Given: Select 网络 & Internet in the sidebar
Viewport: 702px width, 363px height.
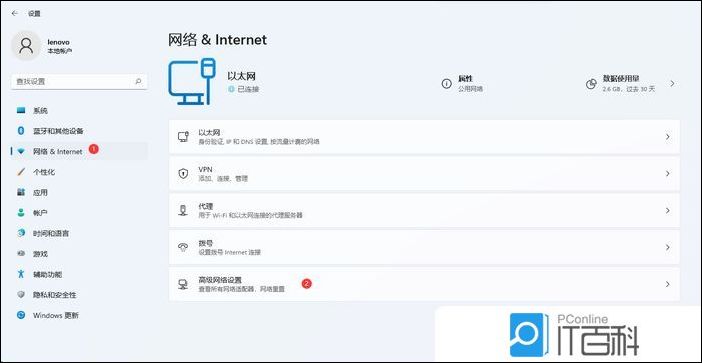Looking at the screenshot, I should click(79, 152).
